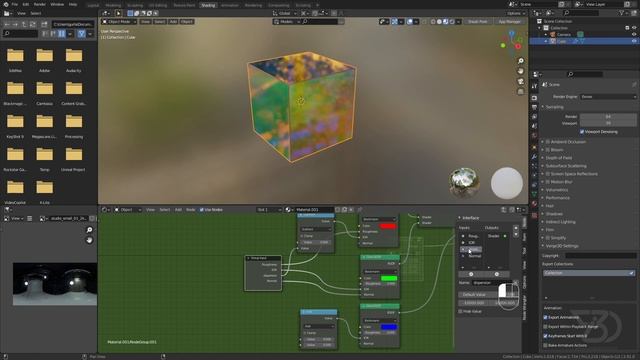Open the Render properties tab icon
The image size is (640, 360).
click(x=534, y=98)
